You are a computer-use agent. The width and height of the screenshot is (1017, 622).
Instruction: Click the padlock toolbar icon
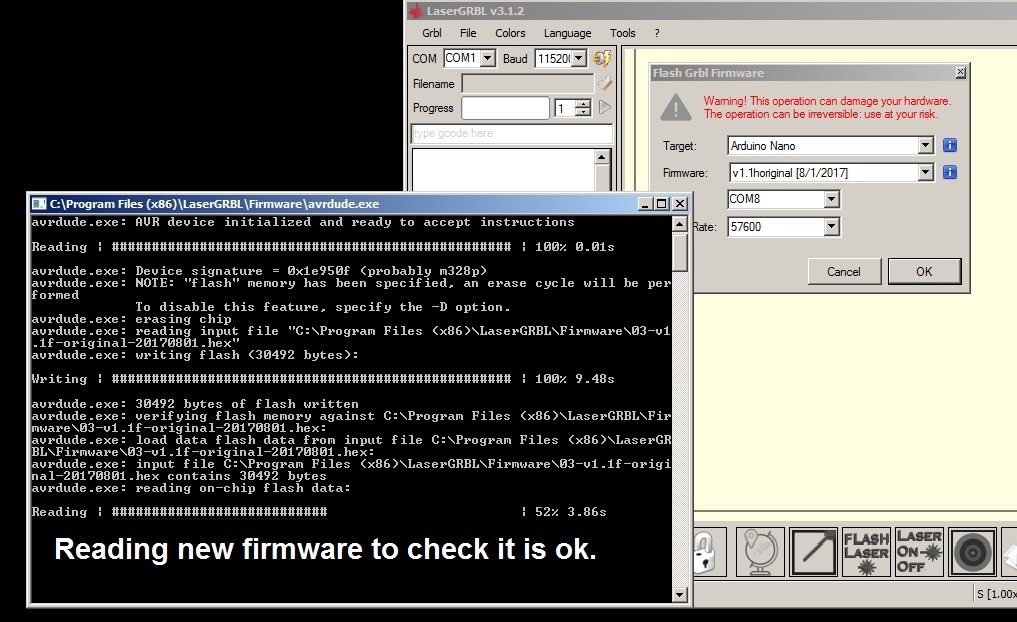point(710,553)
